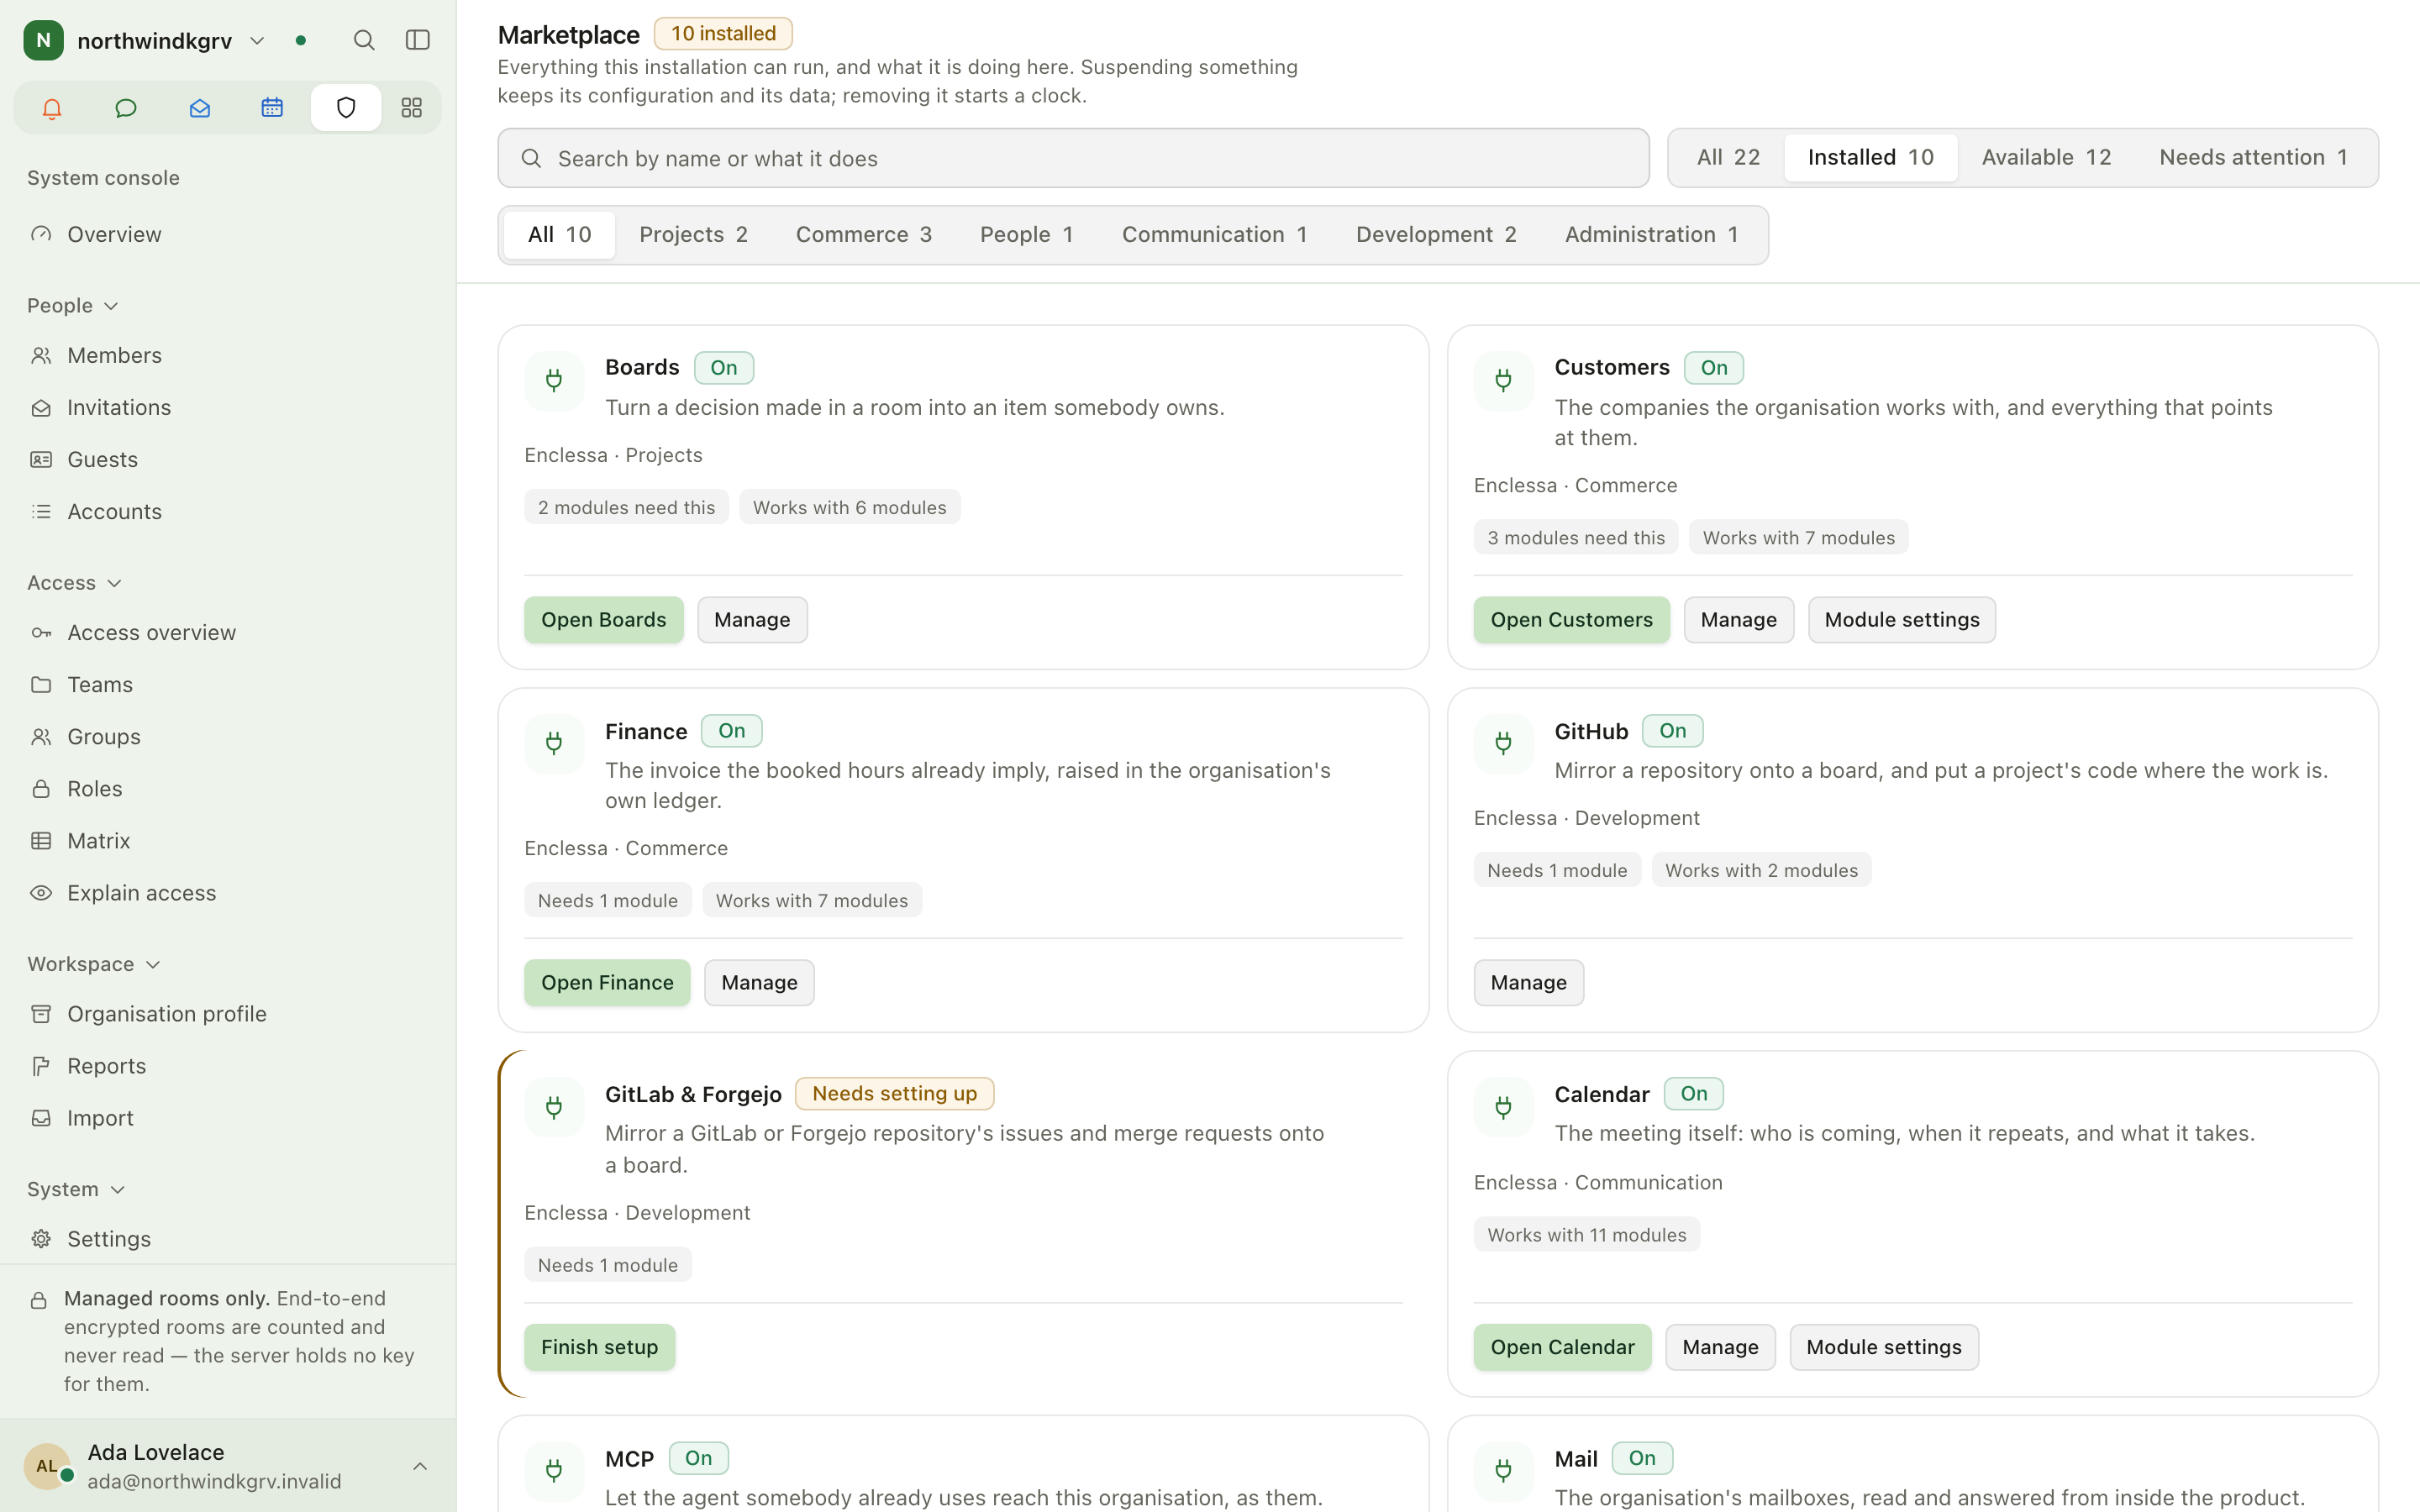Open Teams in sidebar
Screen dimensions: 2420x1512
click(228, 684)
